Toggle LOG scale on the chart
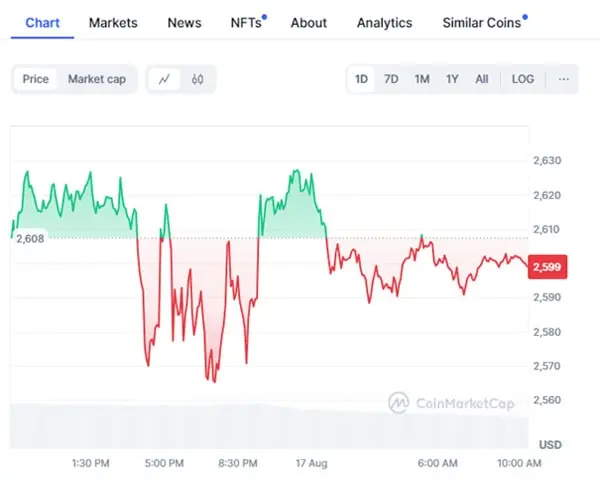The width and height of the screenshot is (600, 480). [523, 79]
